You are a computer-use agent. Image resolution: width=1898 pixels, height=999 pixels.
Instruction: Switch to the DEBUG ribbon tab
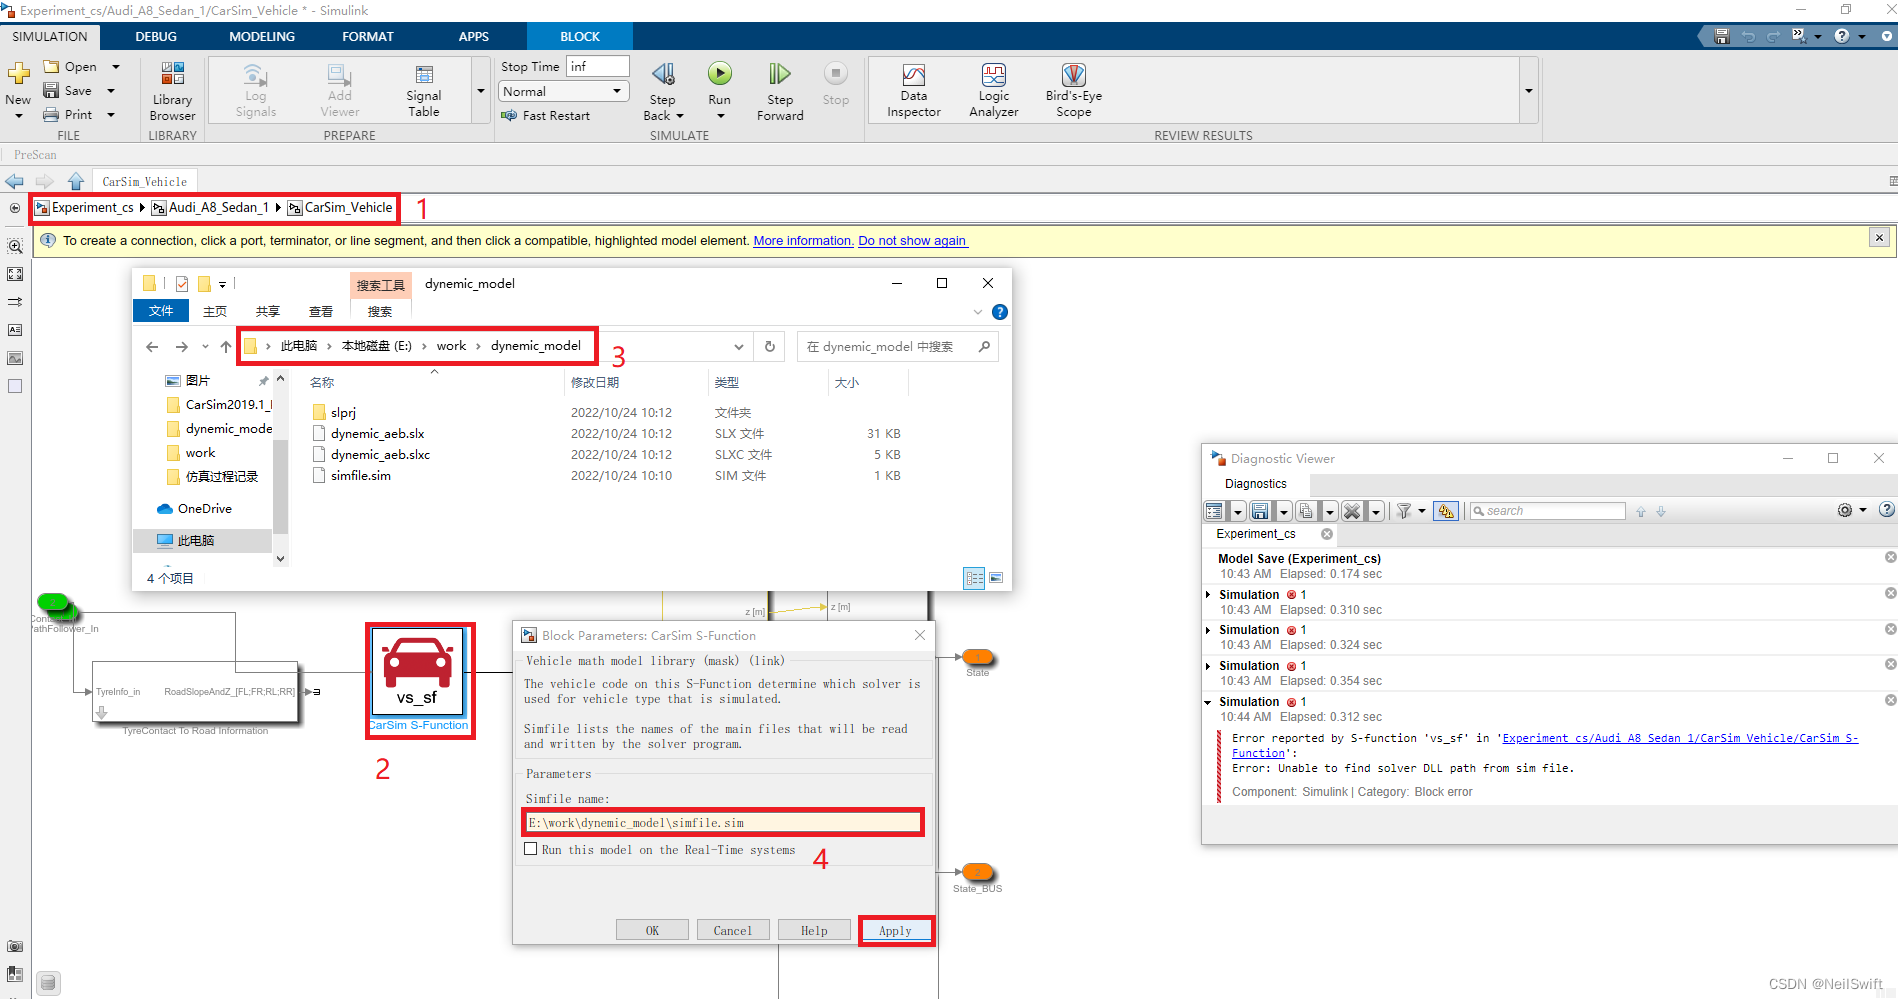[156, 36]
